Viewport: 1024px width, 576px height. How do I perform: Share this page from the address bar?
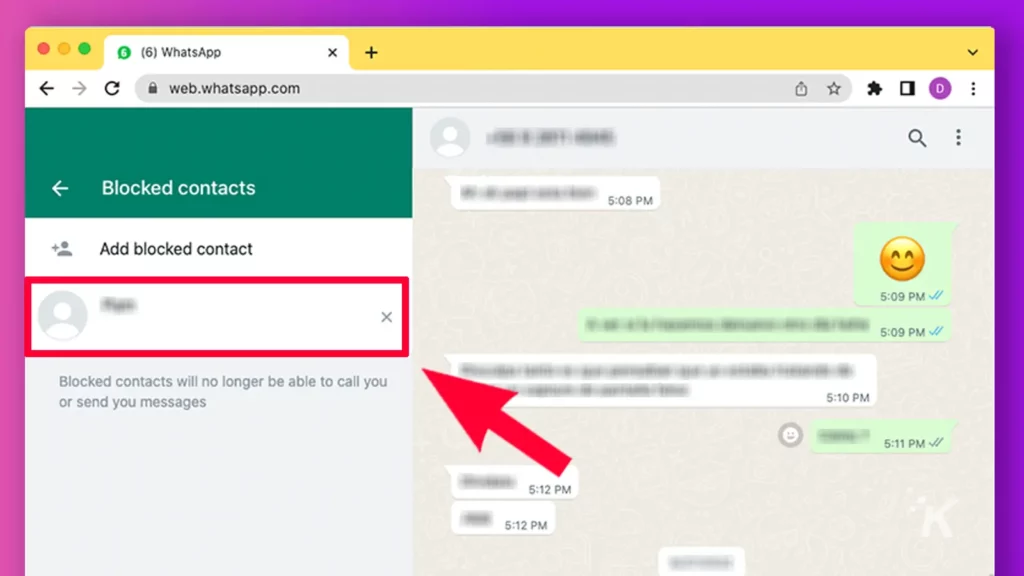click(801, 88)
